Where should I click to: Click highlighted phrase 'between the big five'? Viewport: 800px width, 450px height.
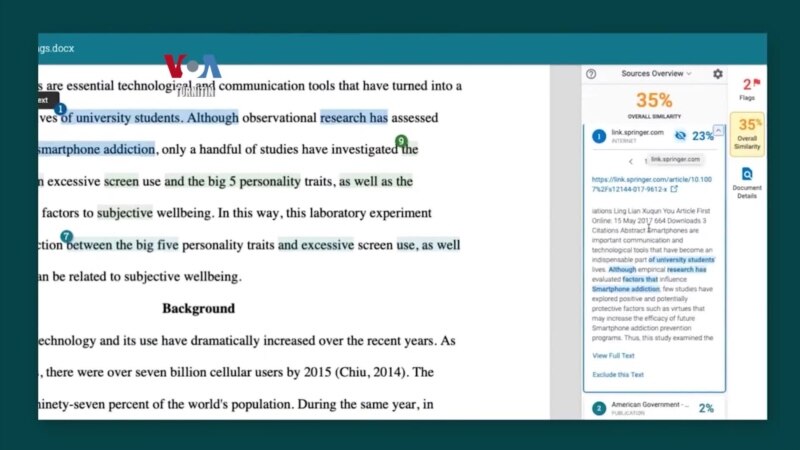tap(122, 245)
